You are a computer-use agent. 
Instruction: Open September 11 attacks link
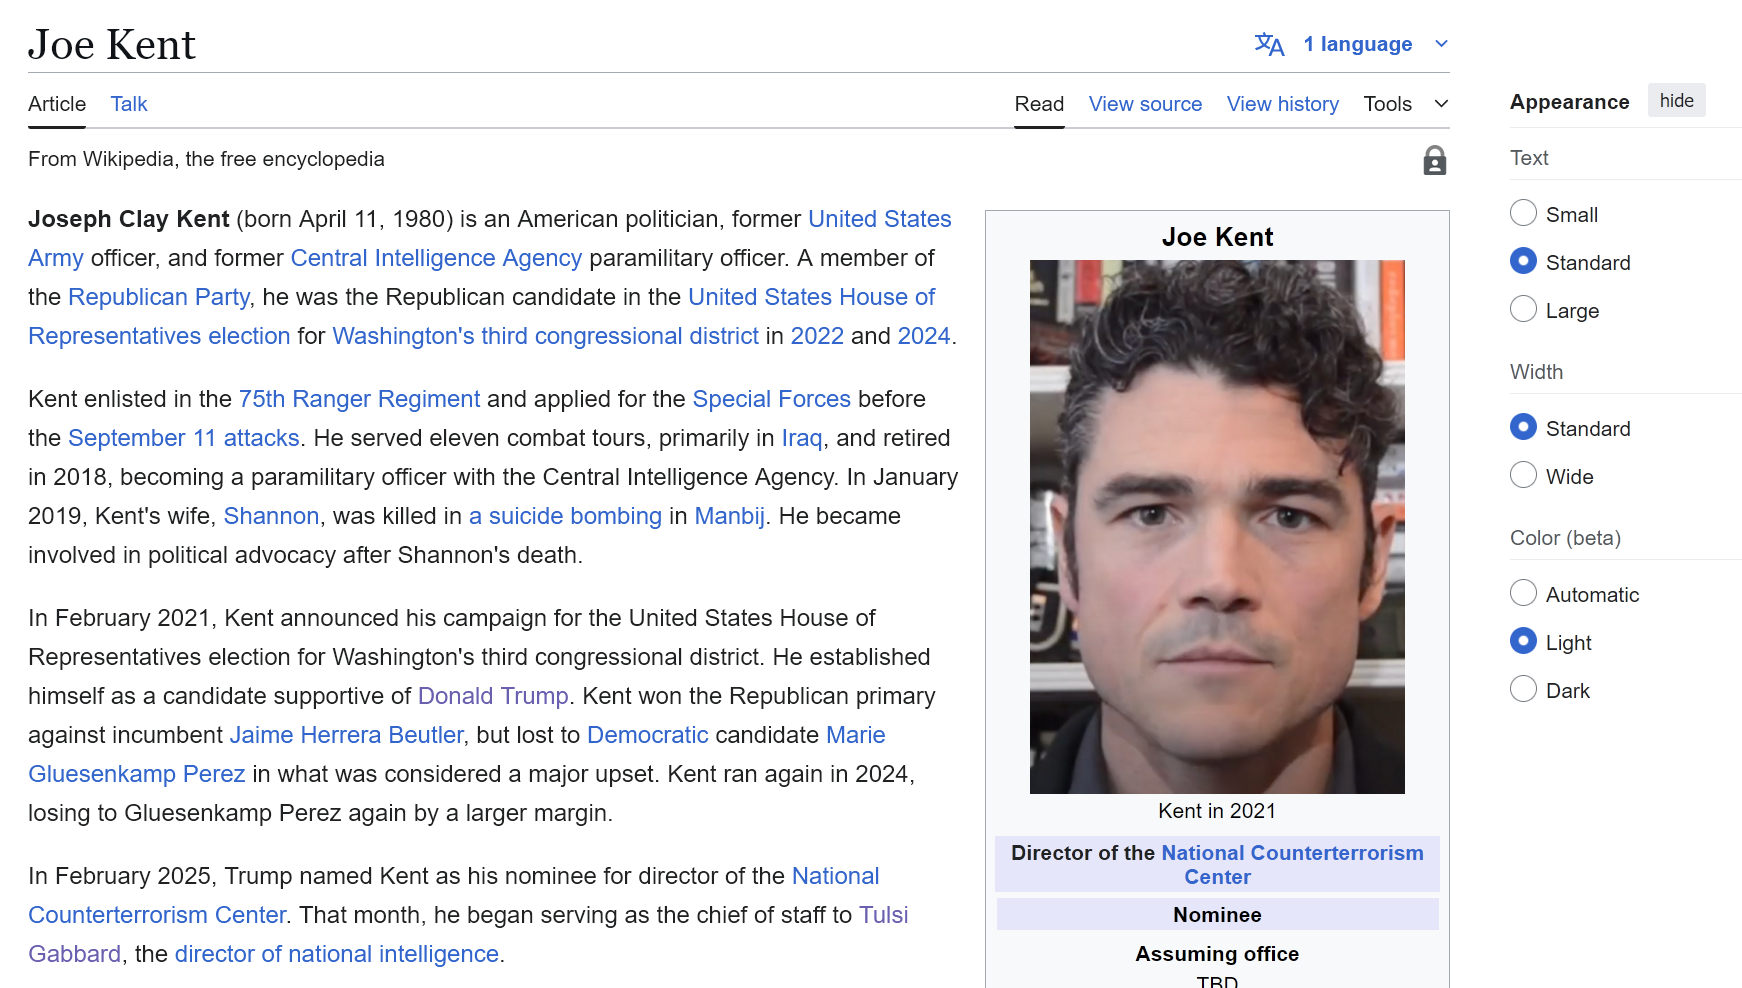coord(184,438)
